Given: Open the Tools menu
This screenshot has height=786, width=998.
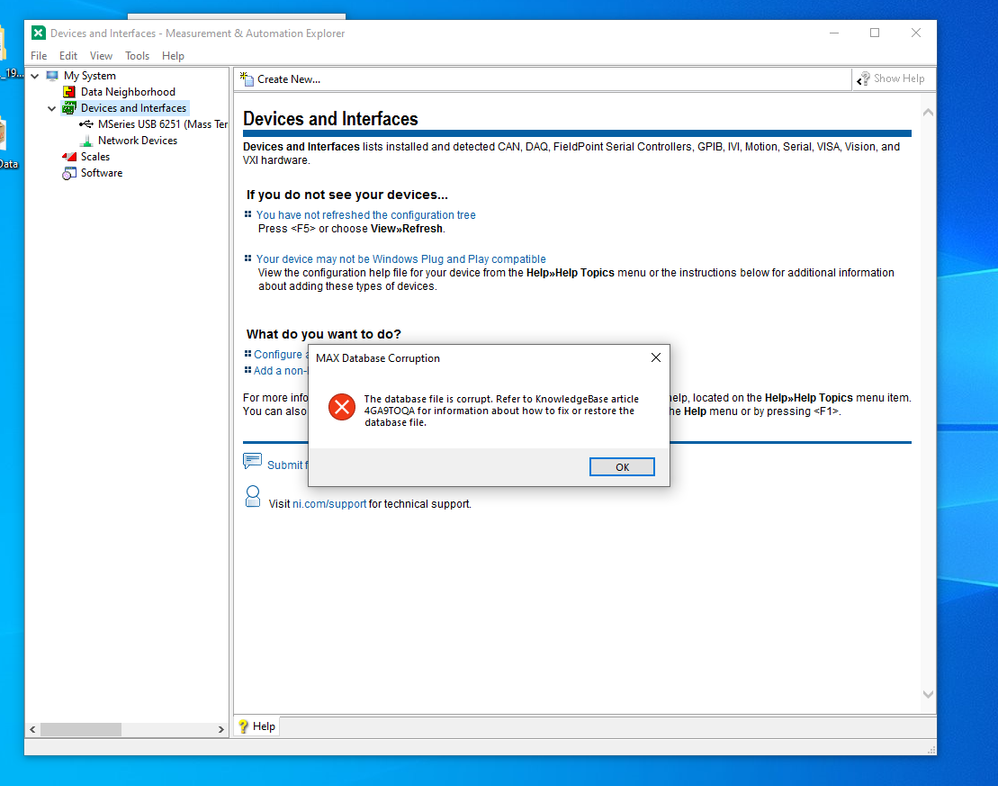Looking at the screenshot, I should [x=137, y=56].
